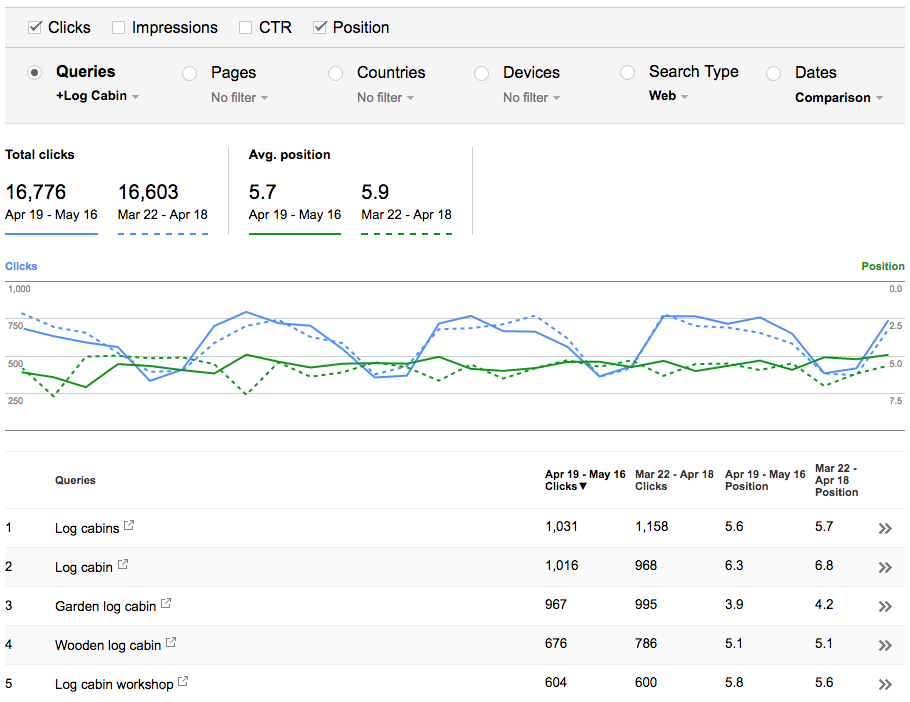The width and height of the screenshot is (910, 702).
Task: Expand details chevron on the Log cabins row
Action: (x=885, y=528)
